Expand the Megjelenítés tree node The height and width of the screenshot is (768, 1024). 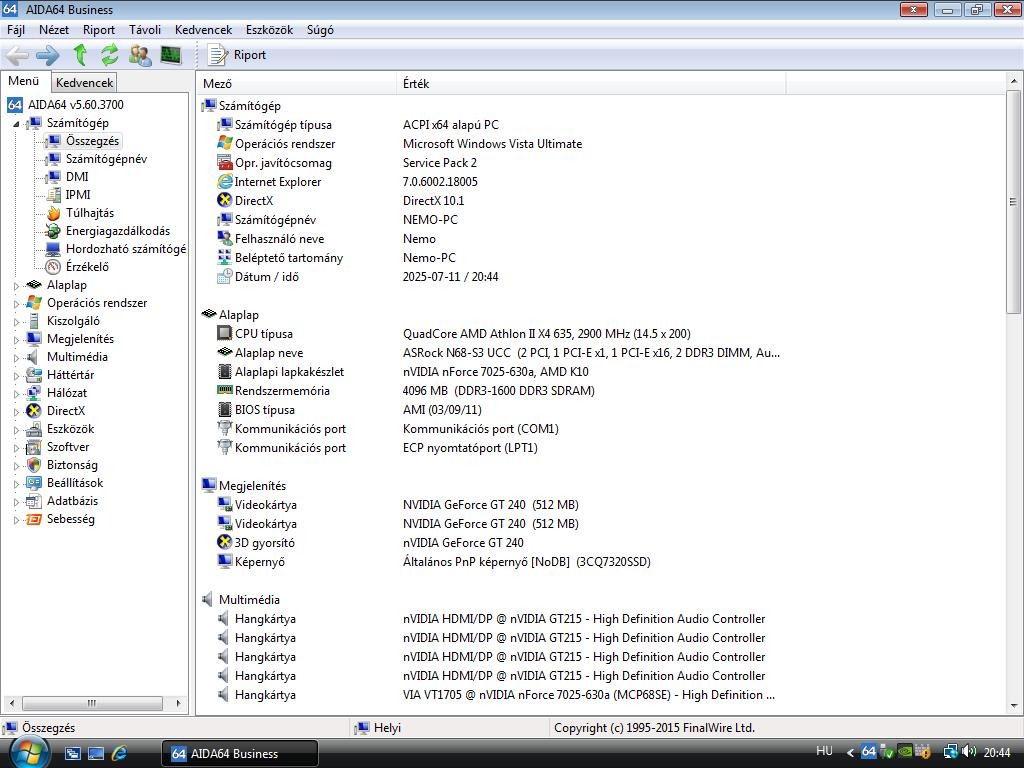tap(16, 340)
